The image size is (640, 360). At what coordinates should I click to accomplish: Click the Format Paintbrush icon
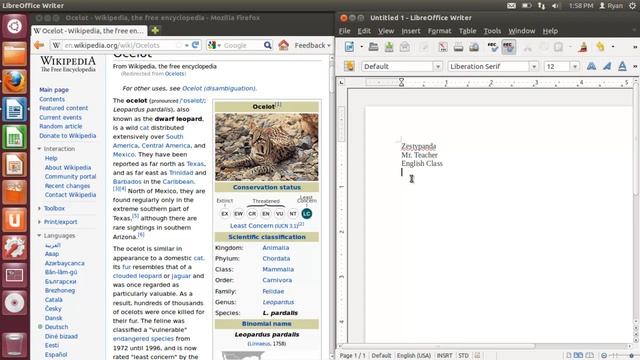click(583, 47)
